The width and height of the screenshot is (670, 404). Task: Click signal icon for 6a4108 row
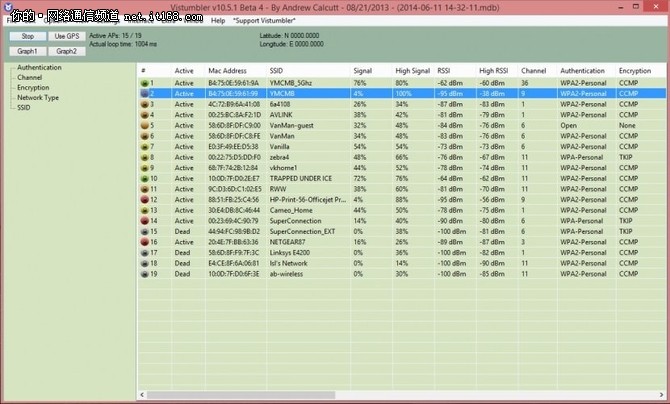click(x=144, y=104)
